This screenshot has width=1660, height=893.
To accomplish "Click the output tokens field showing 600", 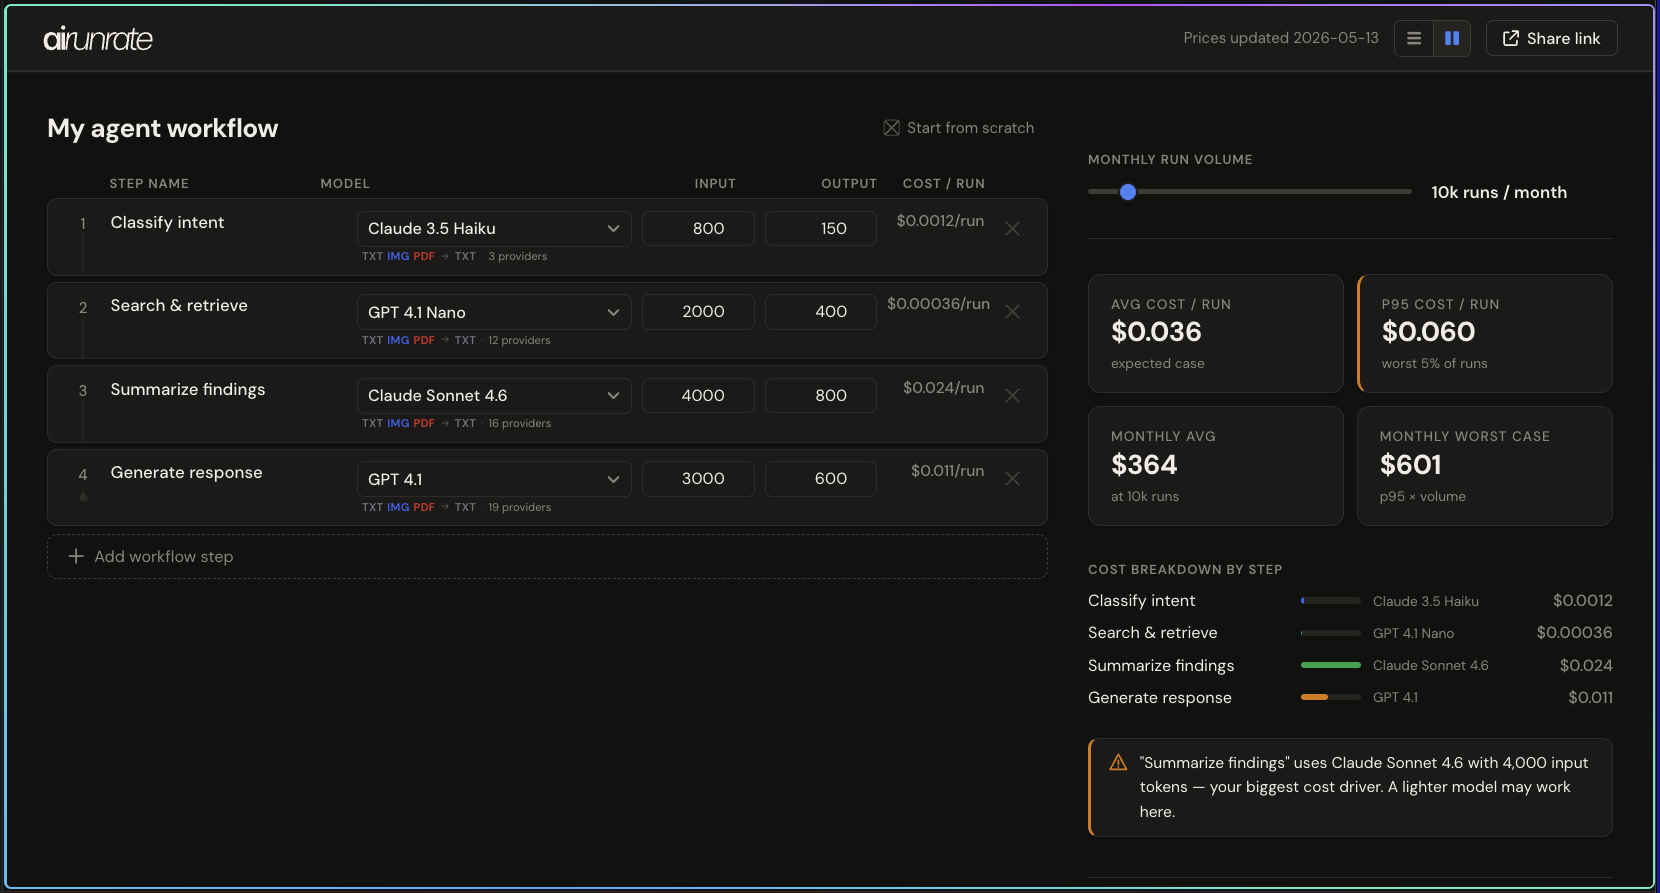I will pyautogui.click(x=821, y=479).
